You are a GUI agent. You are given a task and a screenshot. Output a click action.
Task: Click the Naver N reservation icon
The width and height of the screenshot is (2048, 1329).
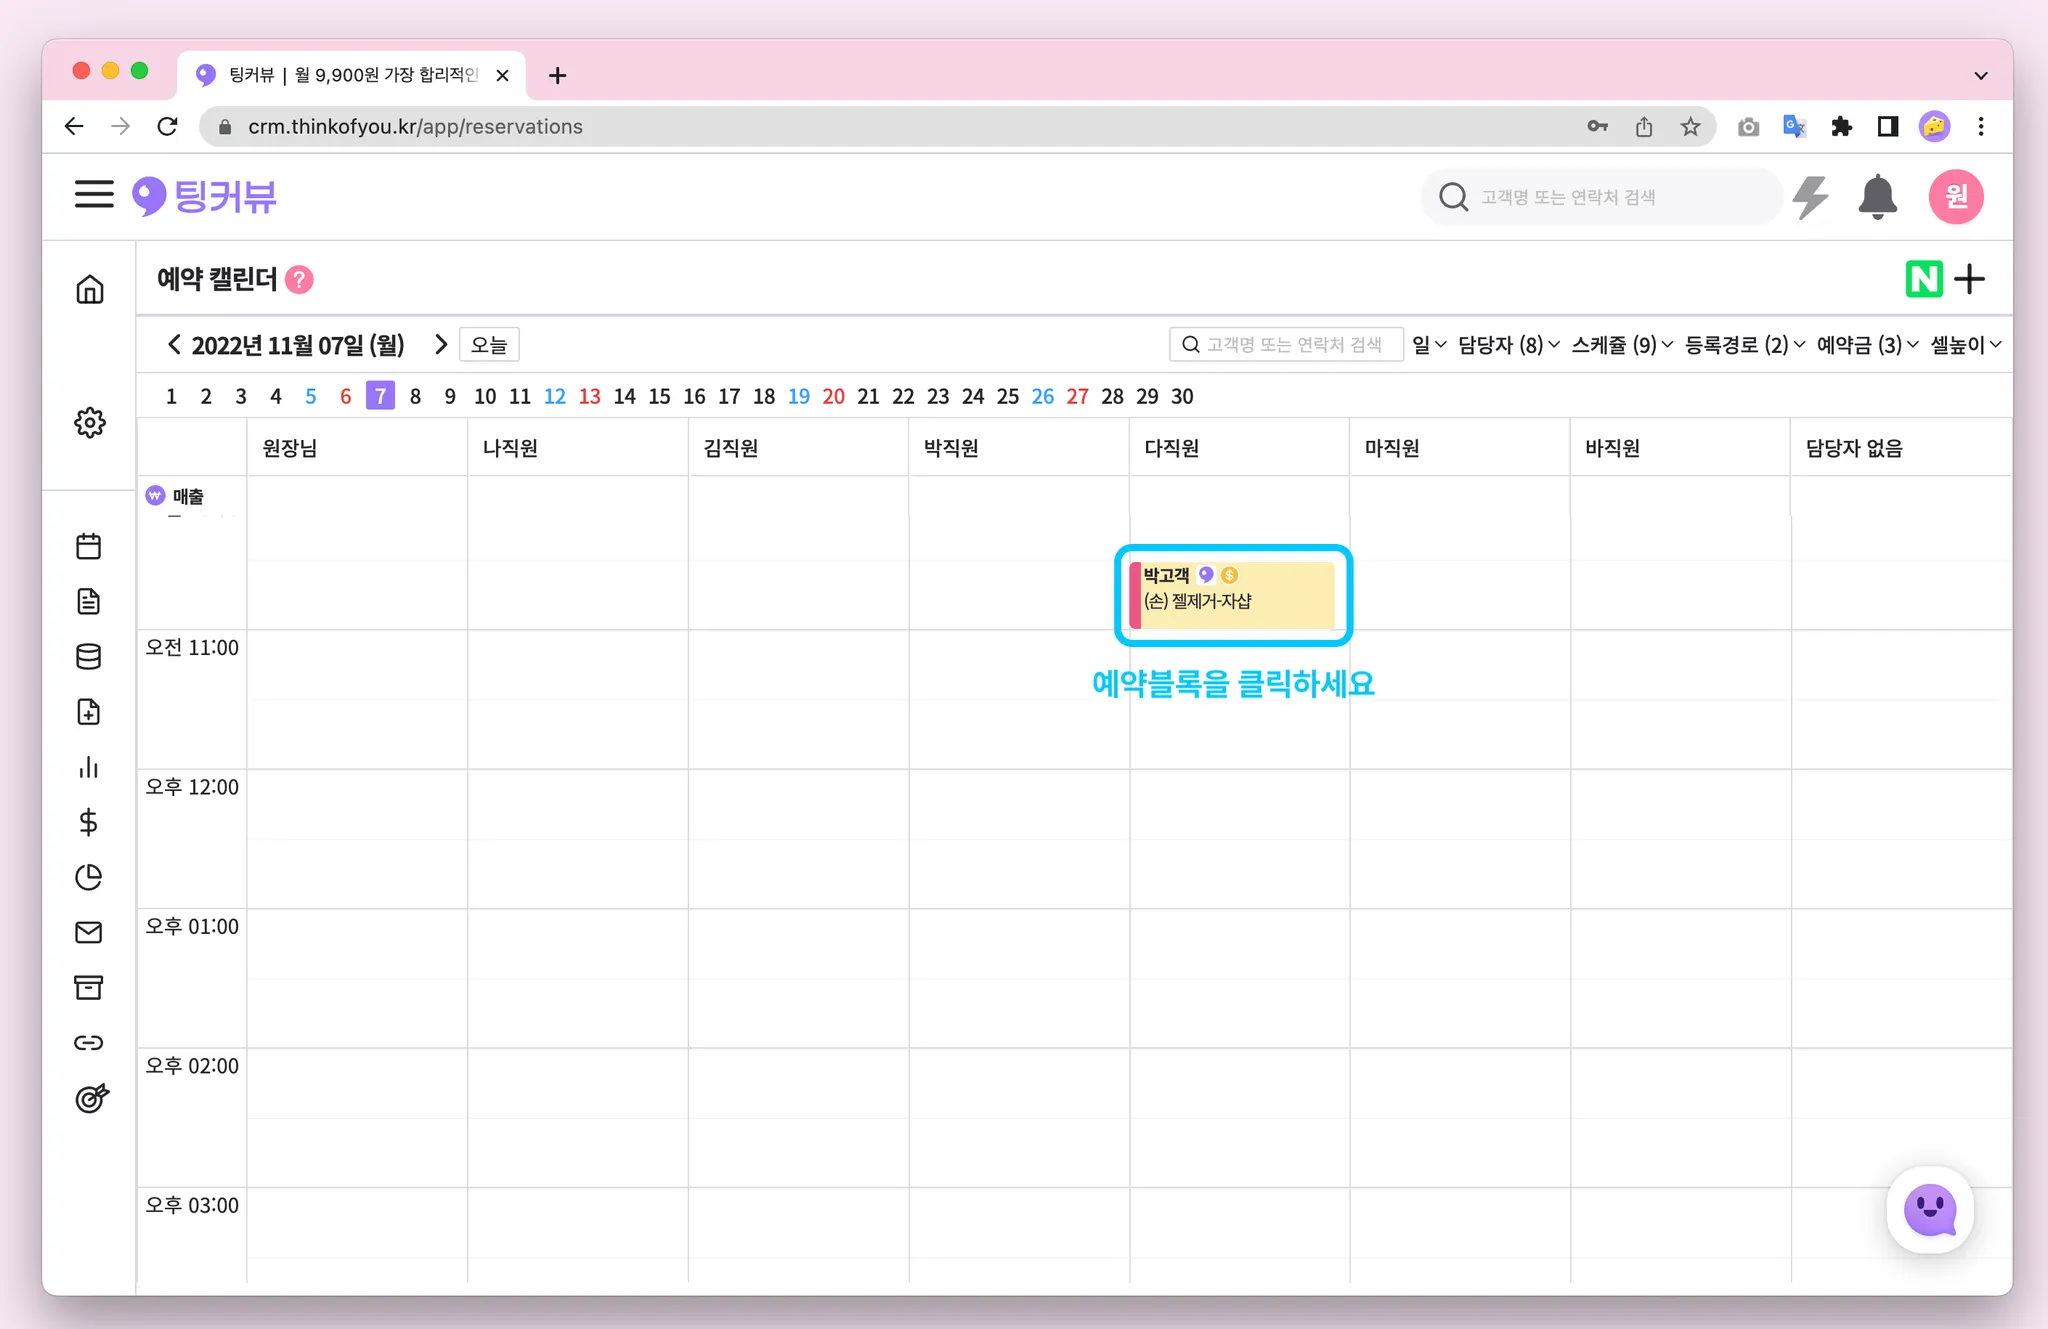coord(1923,279)
